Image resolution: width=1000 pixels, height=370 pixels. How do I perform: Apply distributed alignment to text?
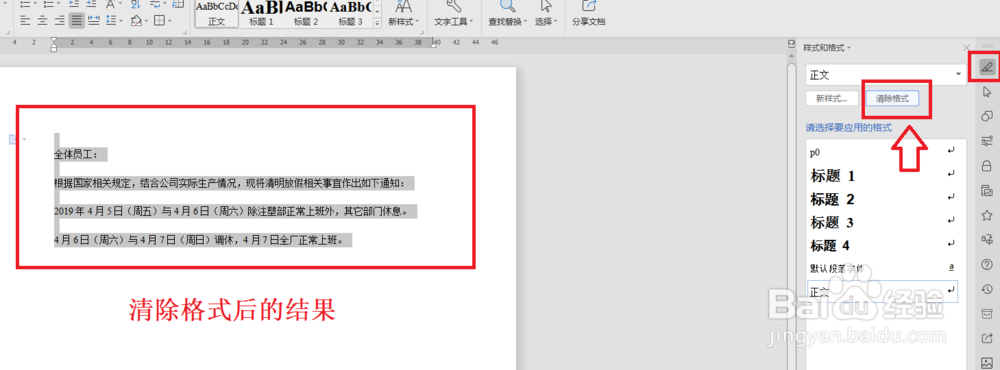coord(93,21)
